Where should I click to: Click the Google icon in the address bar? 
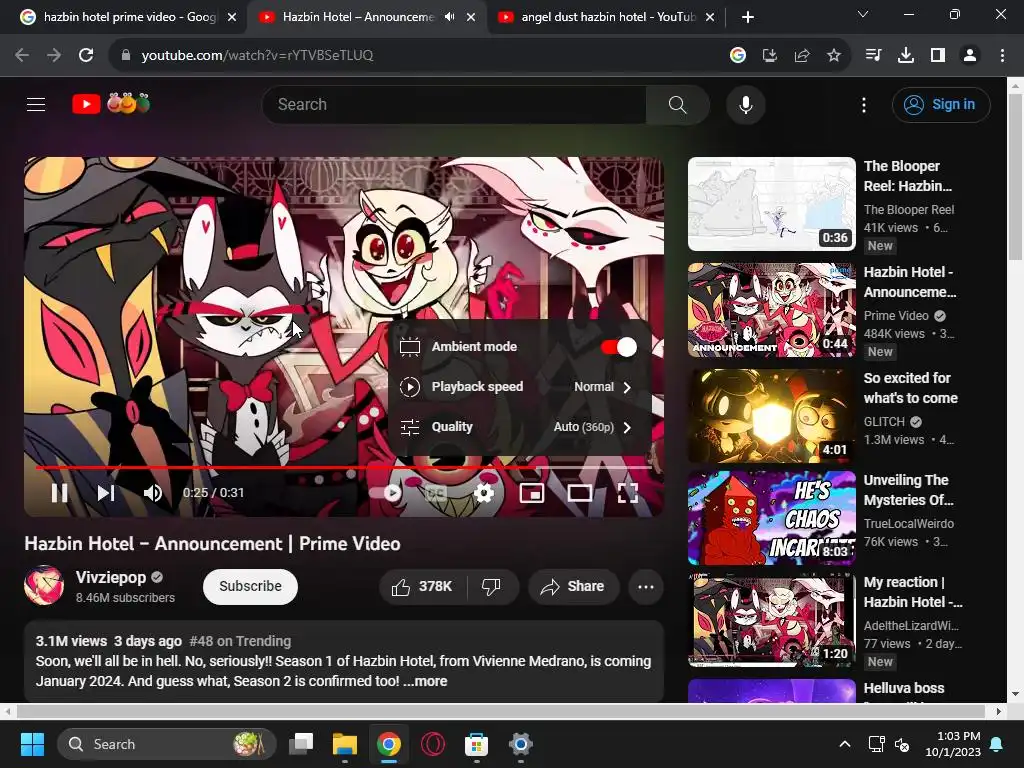tap(738, 56)
